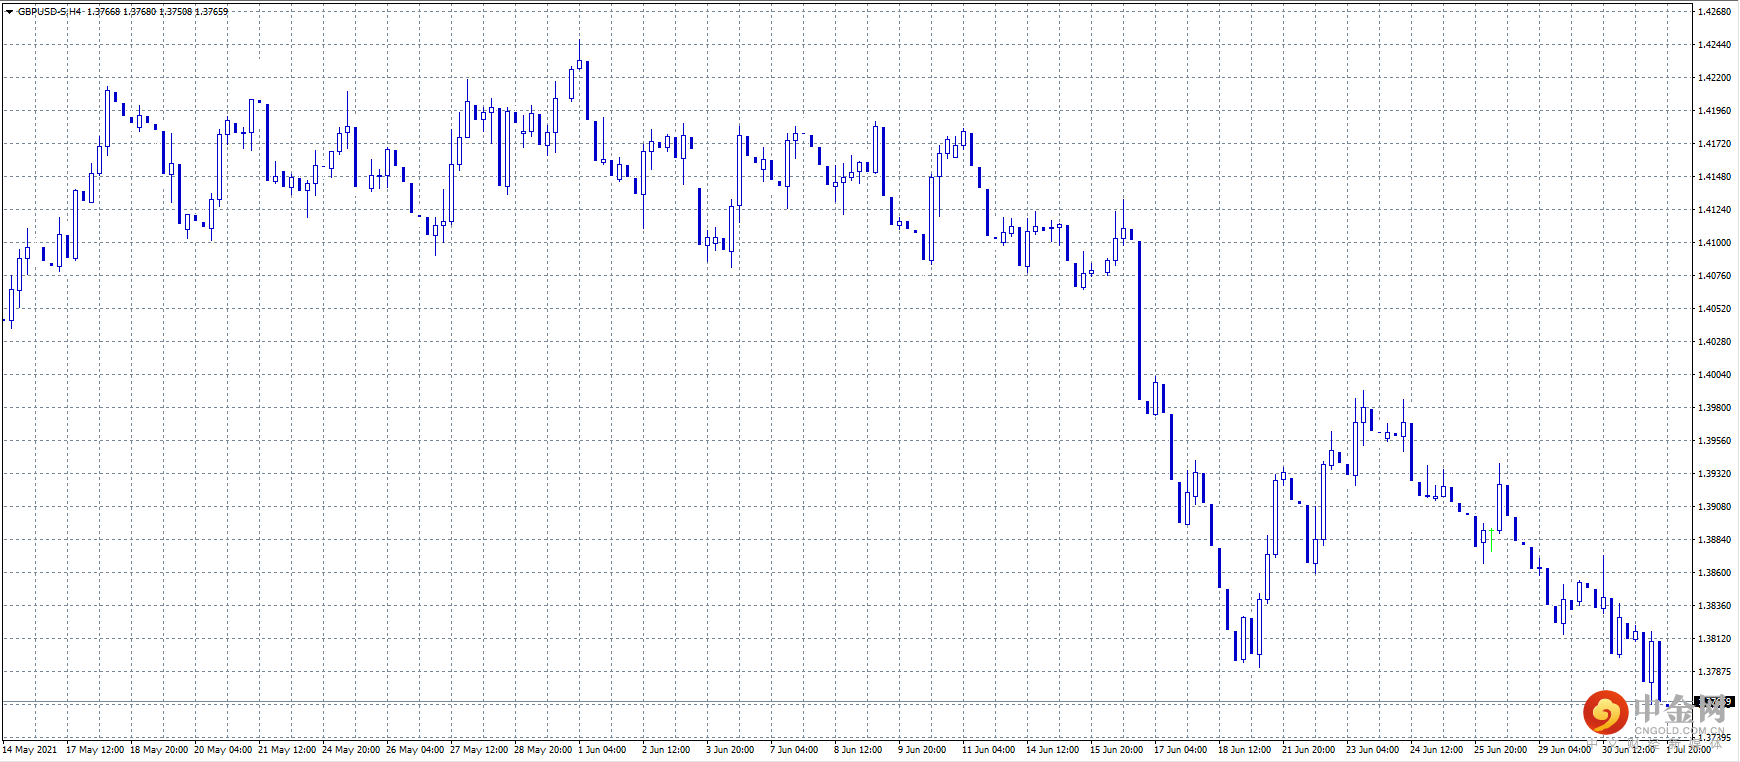Select the 17 May 12:00 time label
1740x762 pixels.
click(x=95, y=750)
